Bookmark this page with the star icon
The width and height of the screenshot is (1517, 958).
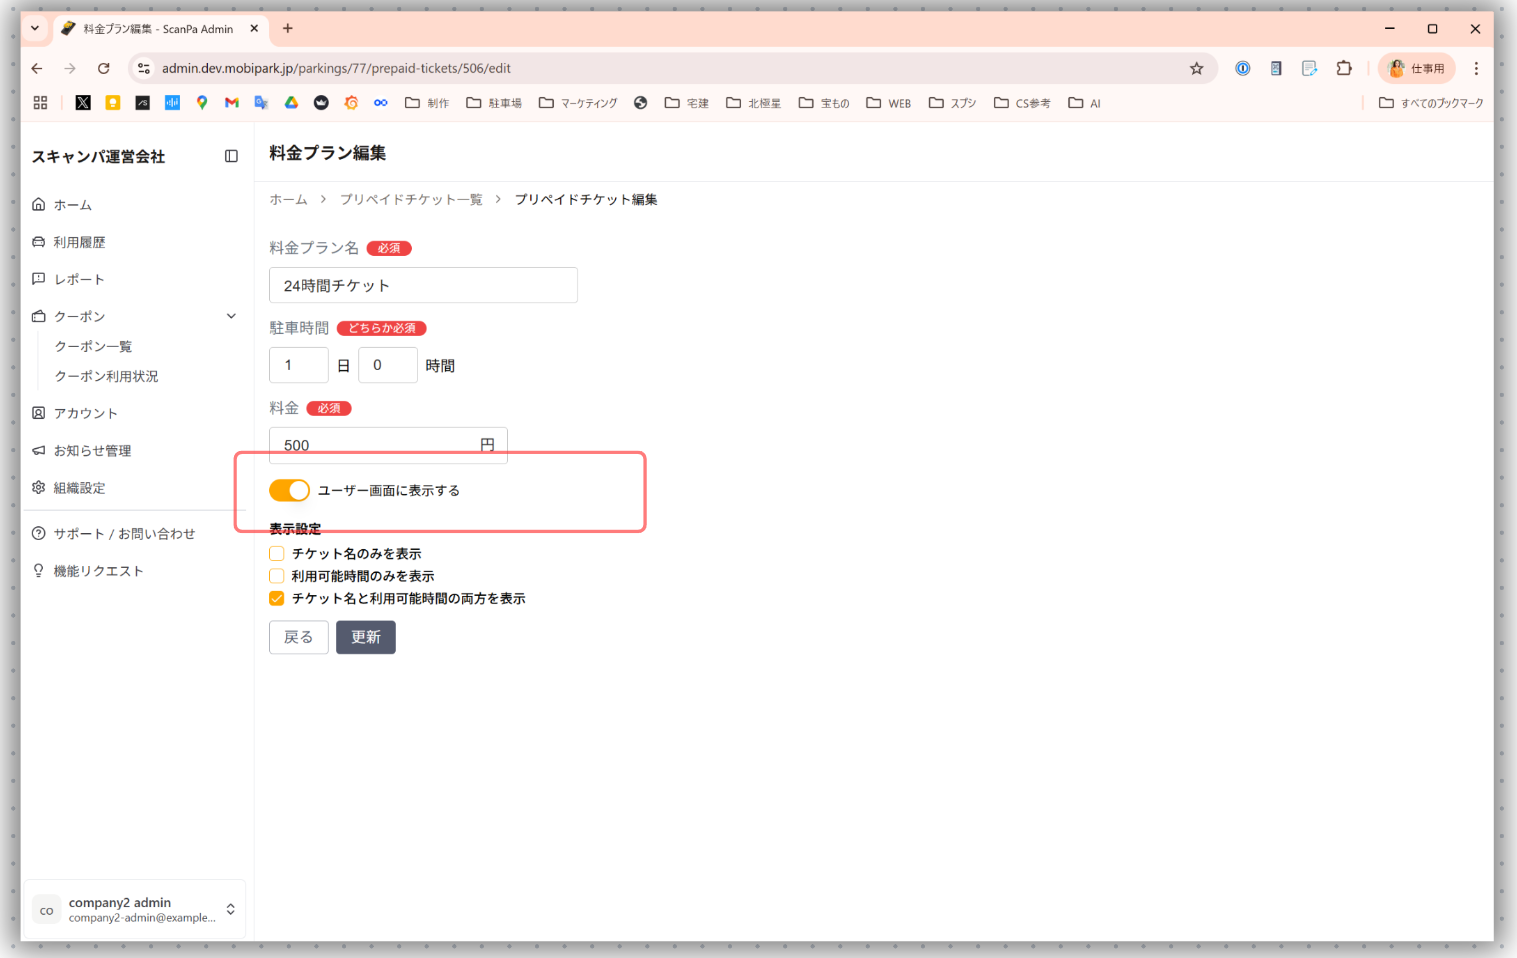(1196, 69)
